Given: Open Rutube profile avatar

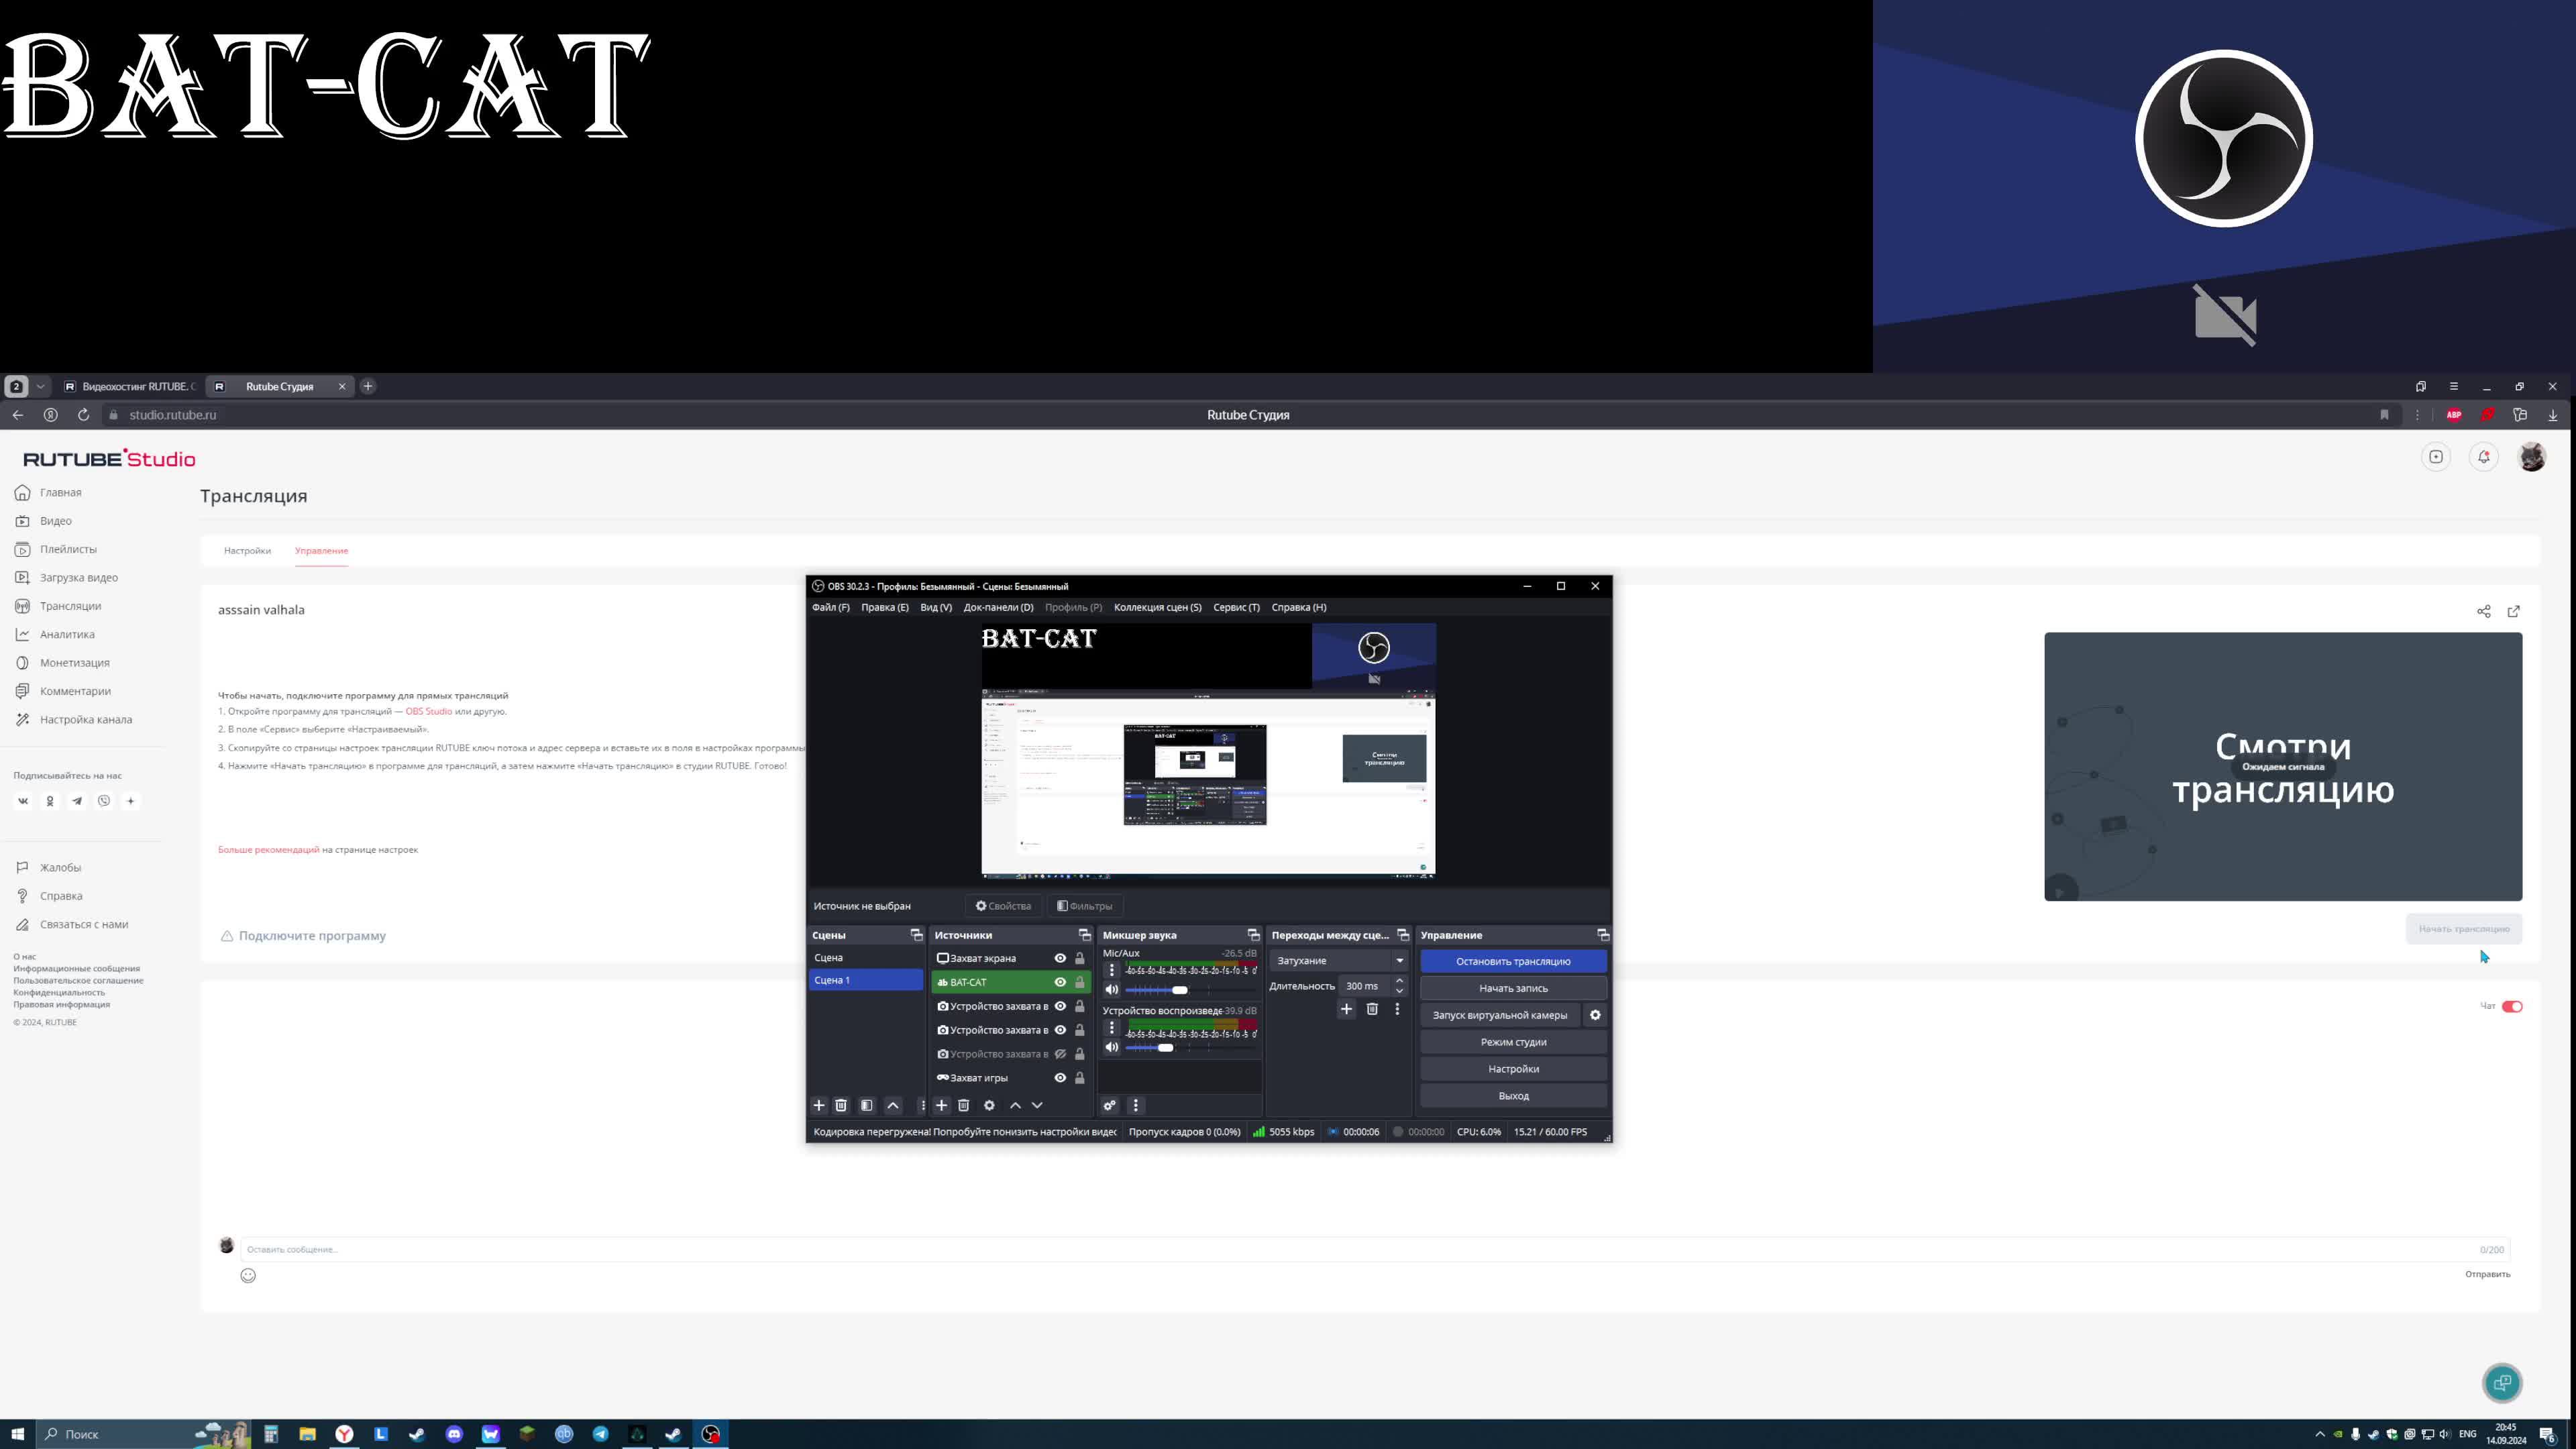Looking at the screenshot, I should (2532, 457).
